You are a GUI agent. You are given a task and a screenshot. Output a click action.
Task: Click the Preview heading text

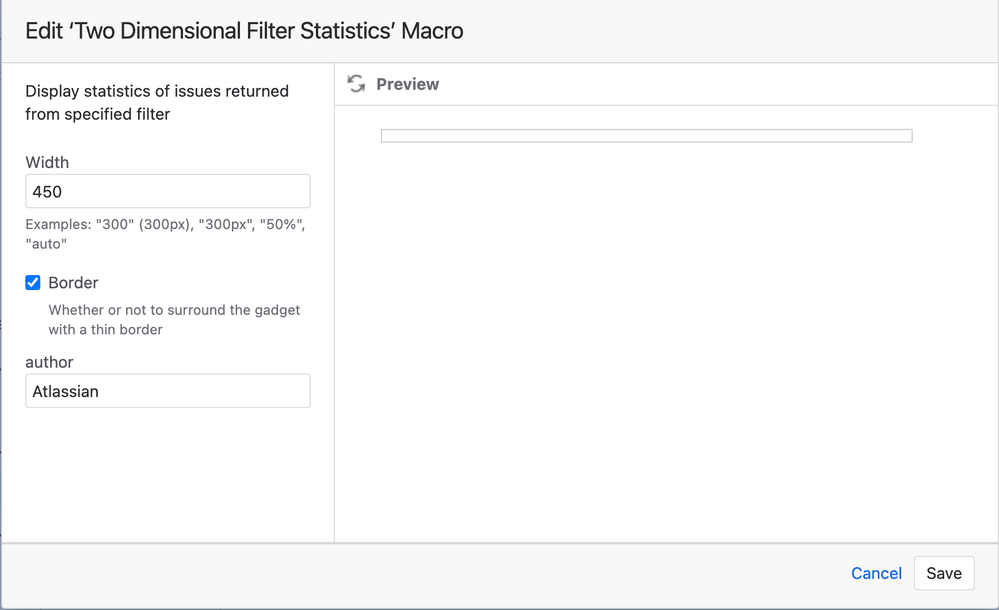coord(407,84)
